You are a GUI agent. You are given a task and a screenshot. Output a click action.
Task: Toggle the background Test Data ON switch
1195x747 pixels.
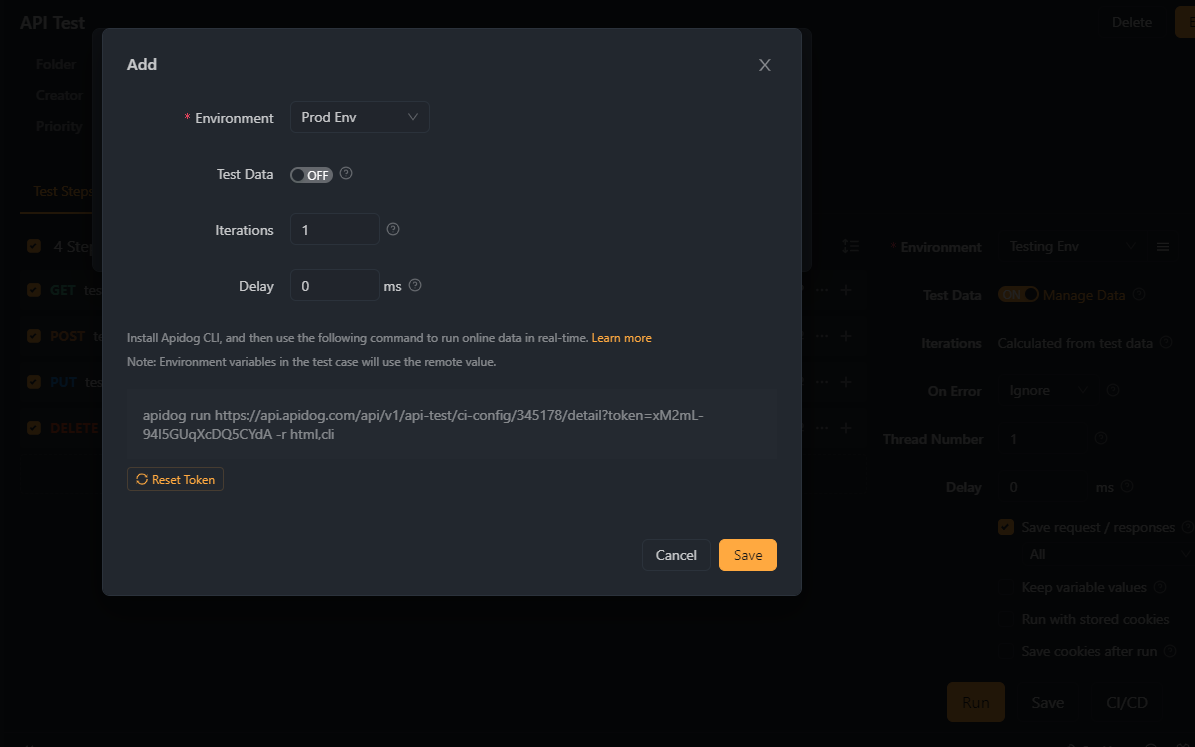coord(1018,294)
